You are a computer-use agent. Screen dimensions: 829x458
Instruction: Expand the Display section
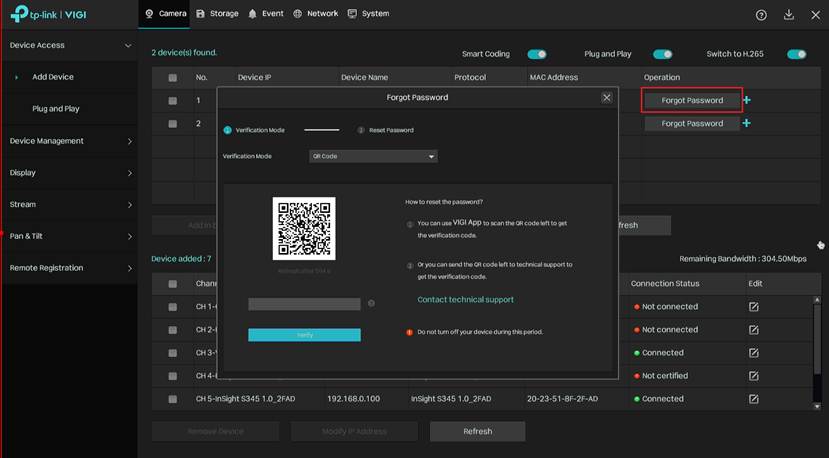pos(69,173)
